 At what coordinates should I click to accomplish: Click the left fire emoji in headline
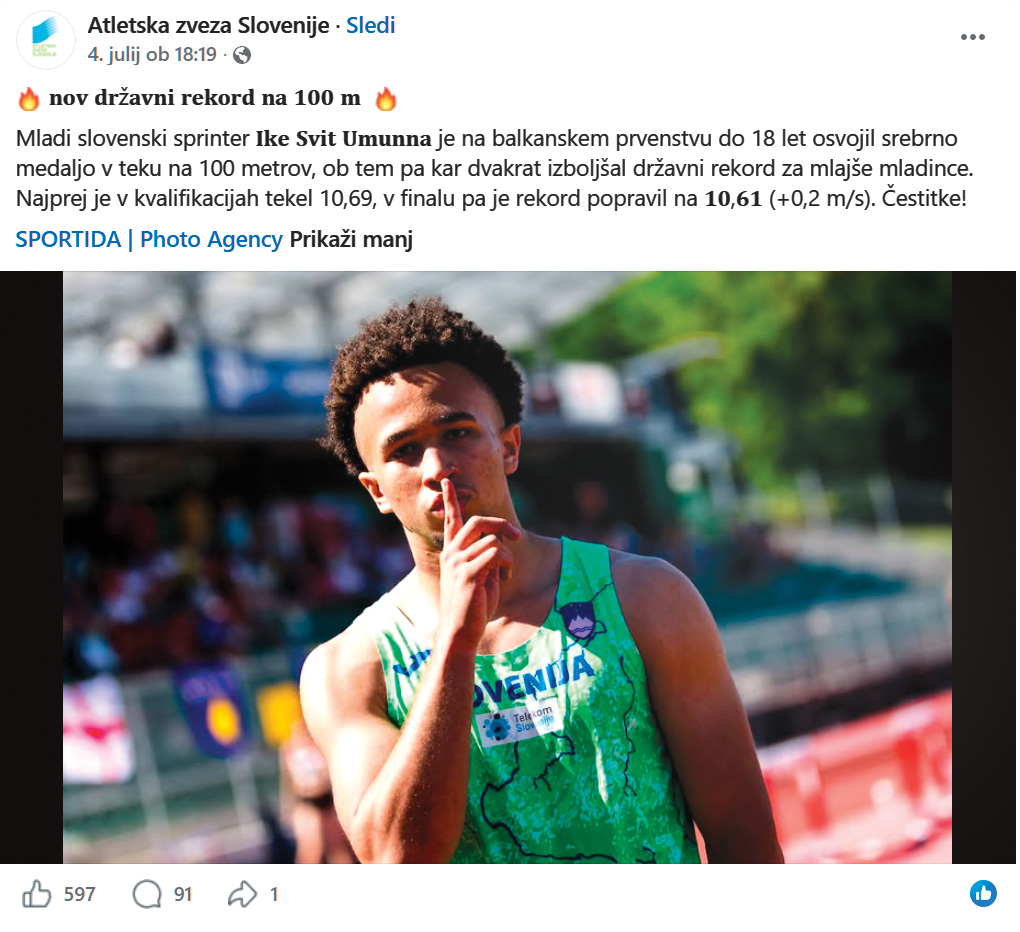click(x=29, y=99)
